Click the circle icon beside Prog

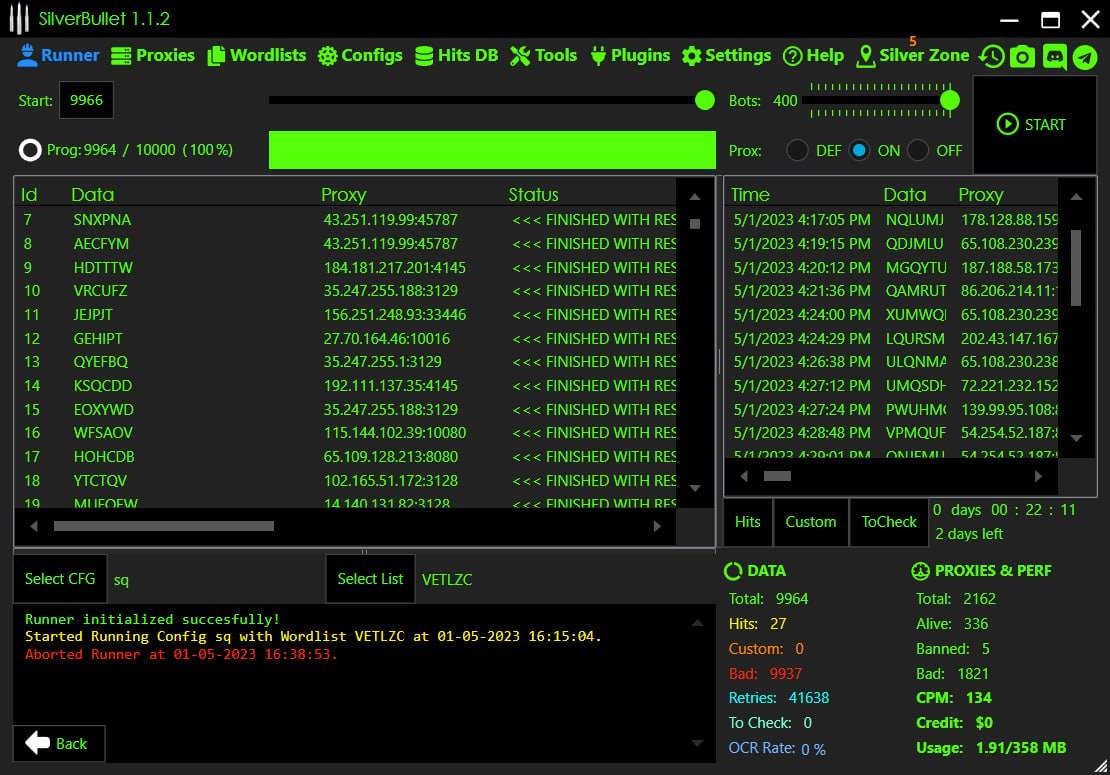coord(31,150)
